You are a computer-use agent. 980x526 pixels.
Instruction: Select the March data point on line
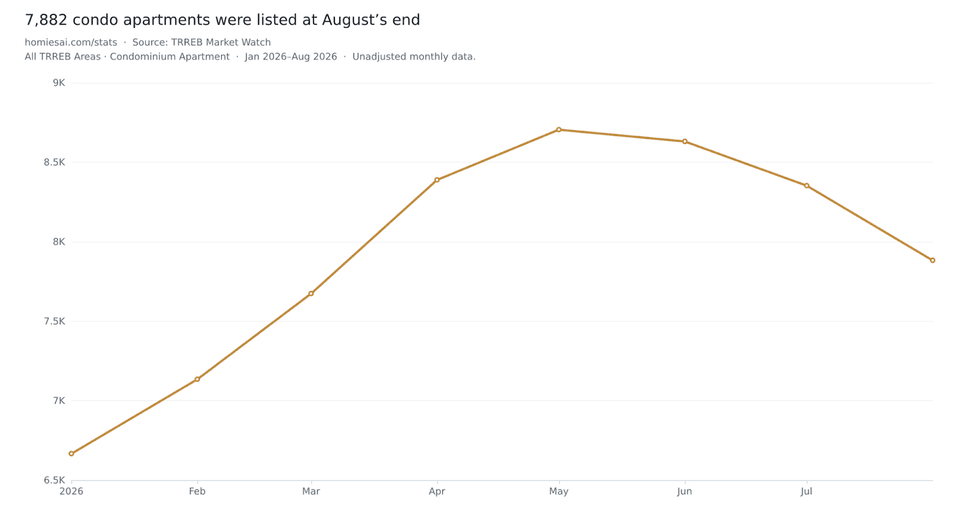311,294
